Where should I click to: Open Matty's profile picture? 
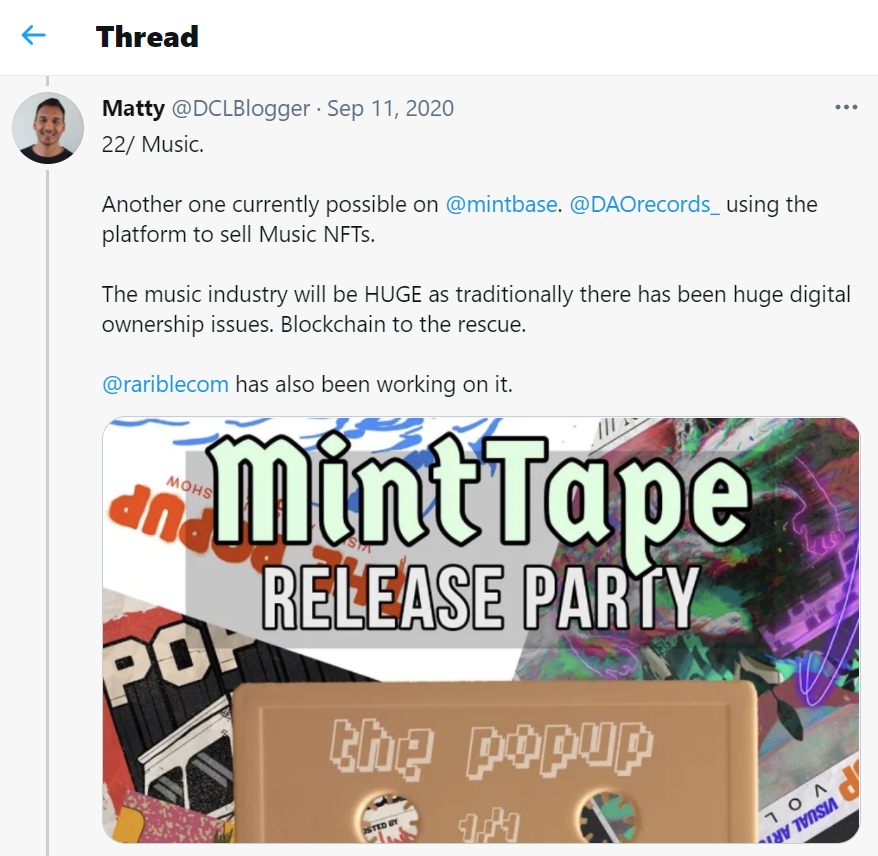click(x=48, y=128)
